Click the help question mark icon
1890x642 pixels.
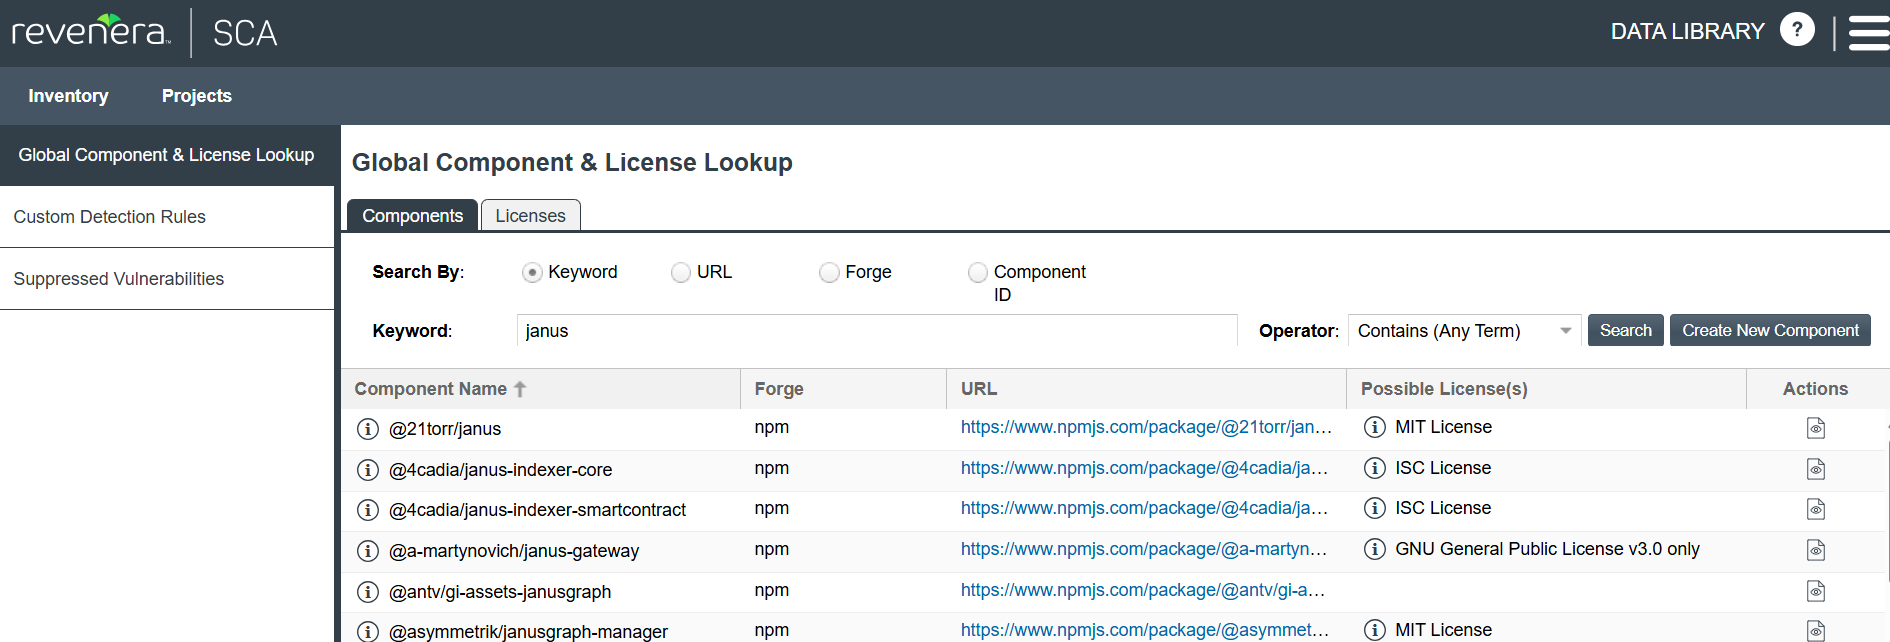point(1796,30)
